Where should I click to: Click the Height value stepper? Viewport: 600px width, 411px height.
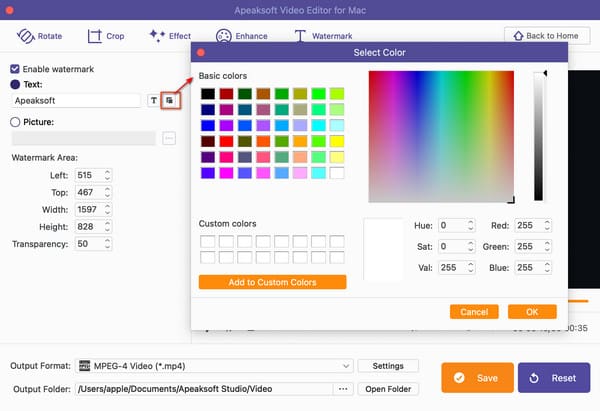[x=108, y=227]
